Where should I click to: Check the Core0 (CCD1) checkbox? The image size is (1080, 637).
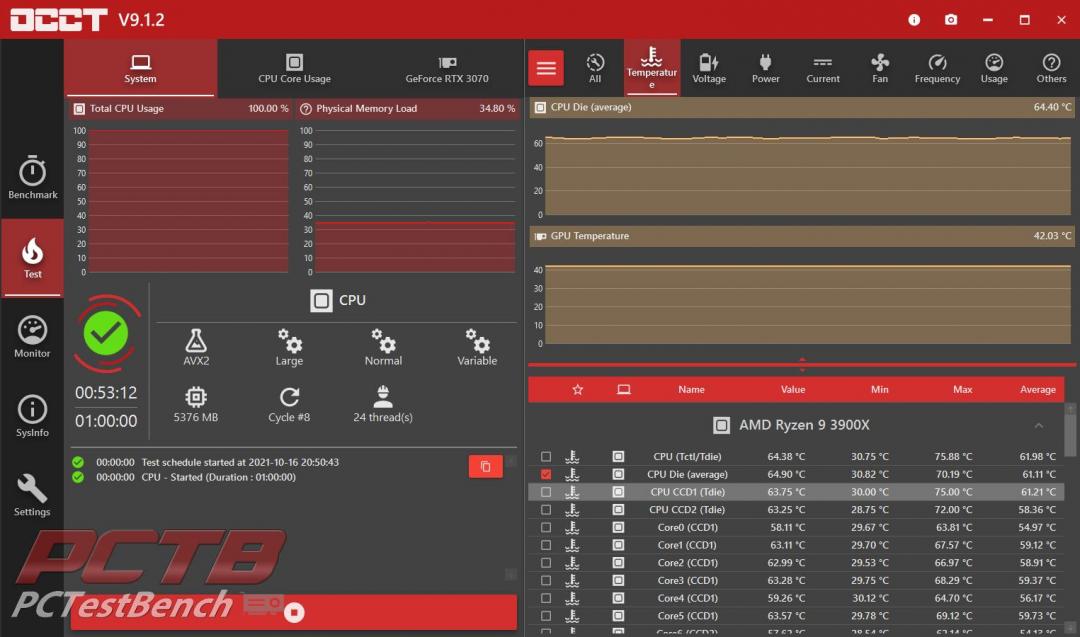pyautogui.click(x=546, y=528)
